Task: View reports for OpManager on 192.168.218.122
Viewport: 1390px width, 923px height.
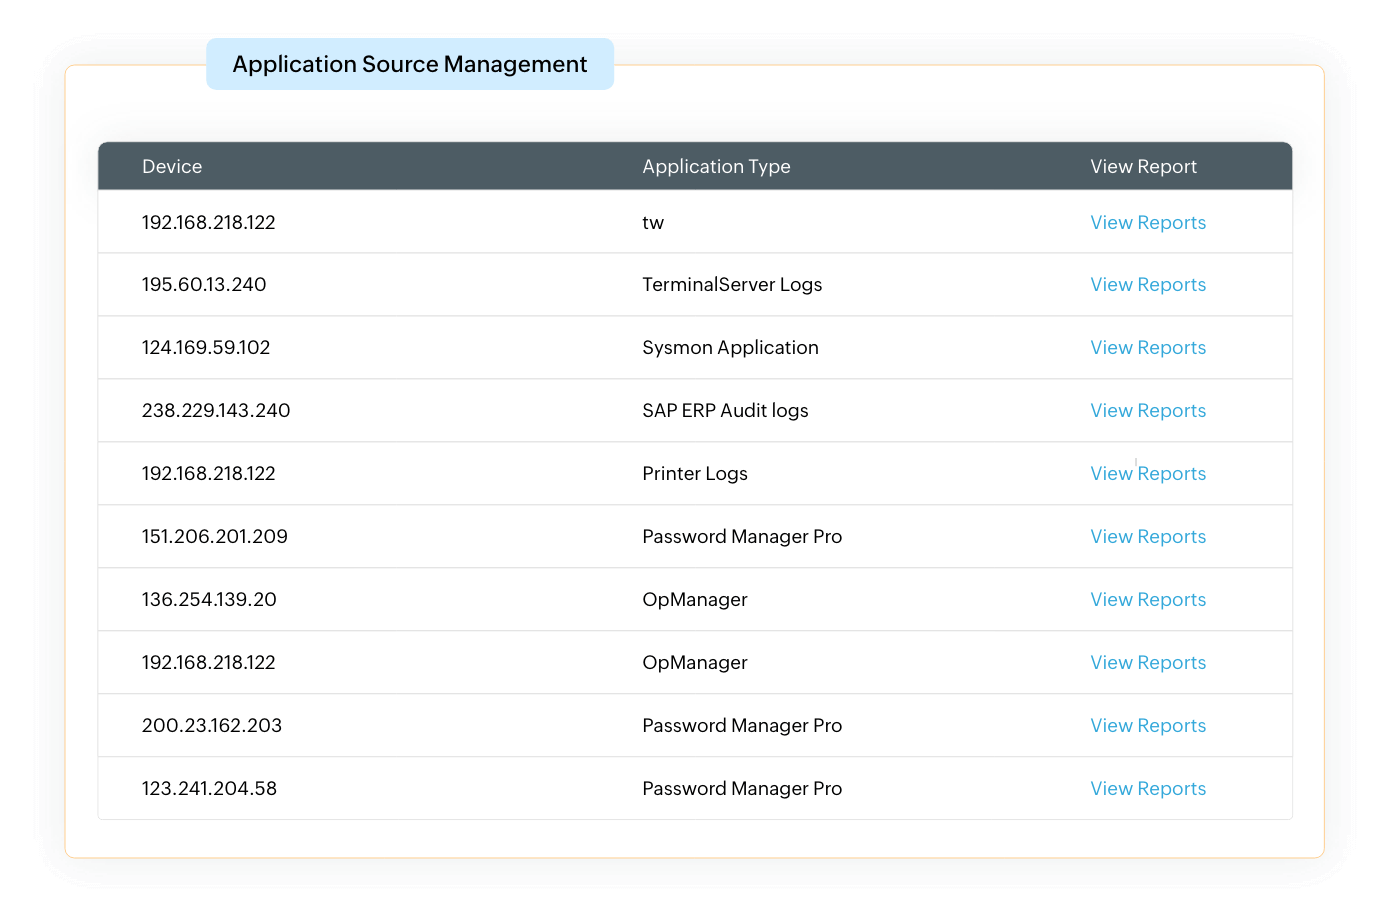Action: pyautogui.click(x=1147, y=663)
